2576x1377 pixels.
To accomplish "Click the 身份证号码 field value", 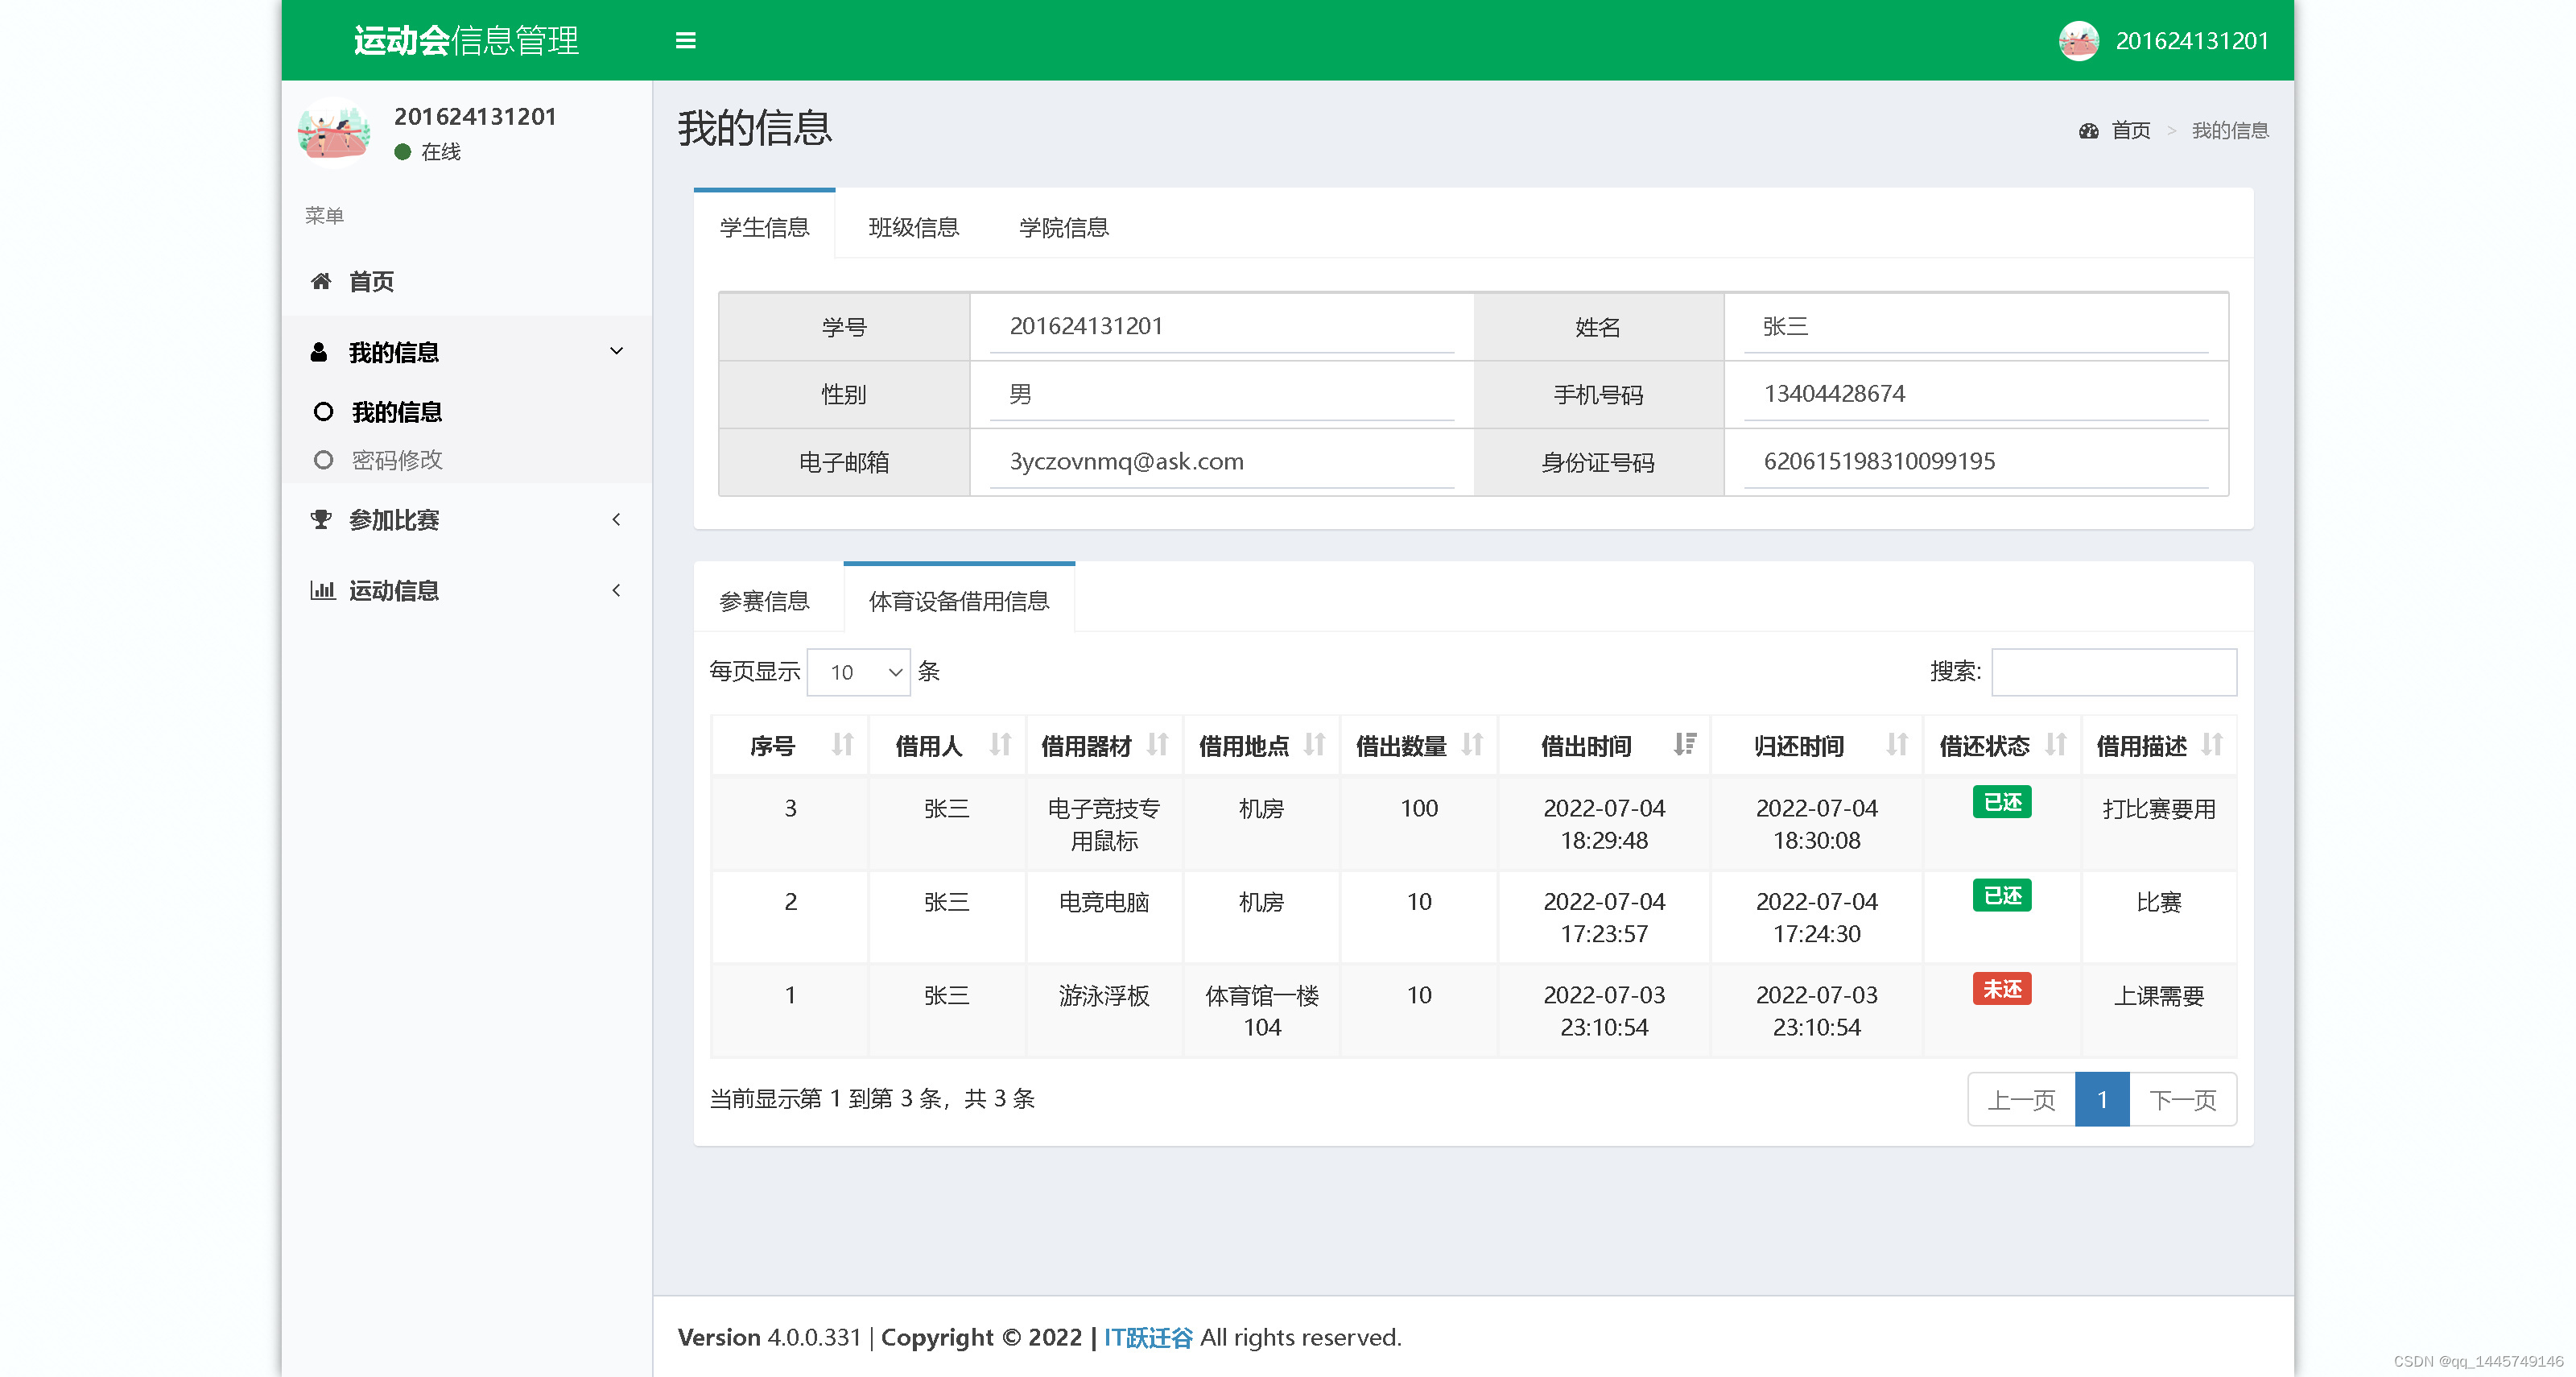I will coord(1975,462).
